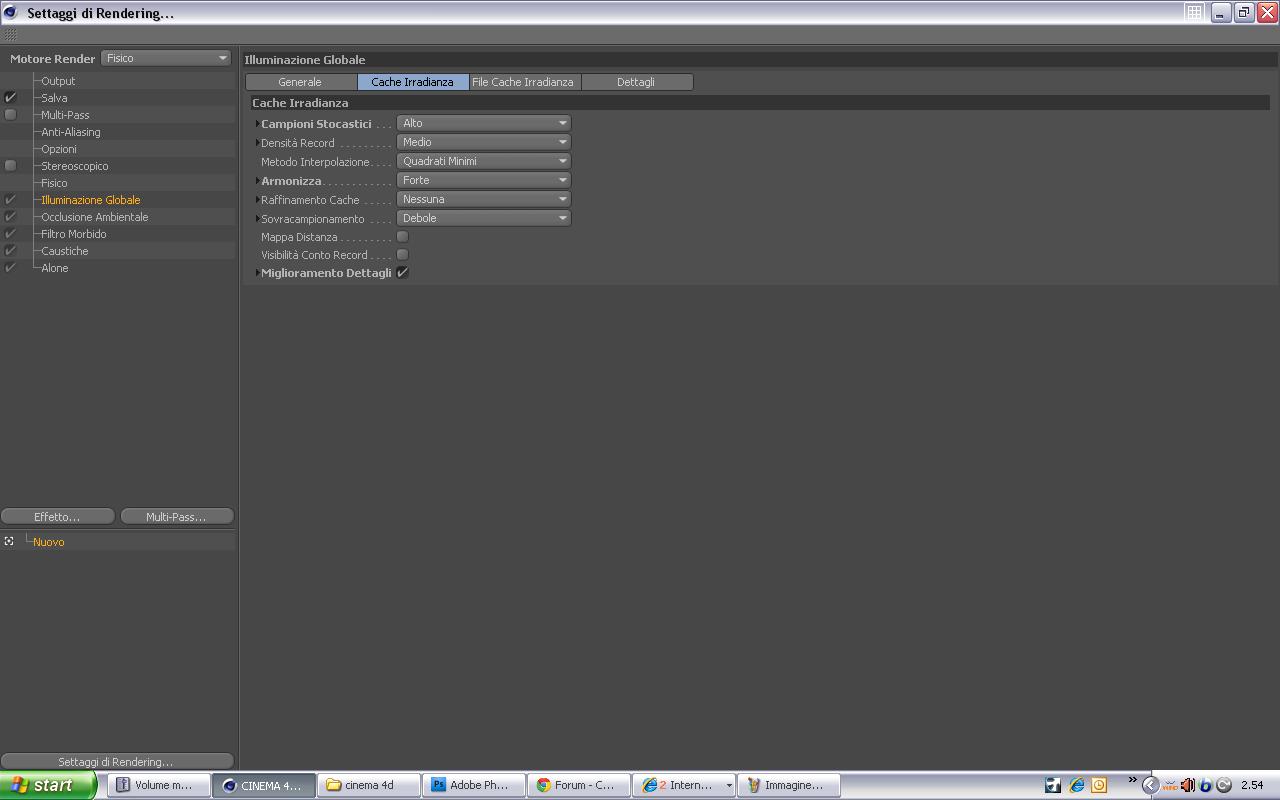The width and height of the screenshot is (1280, 800).
Task: Click the Effetto... button
Action: [57, 516]
